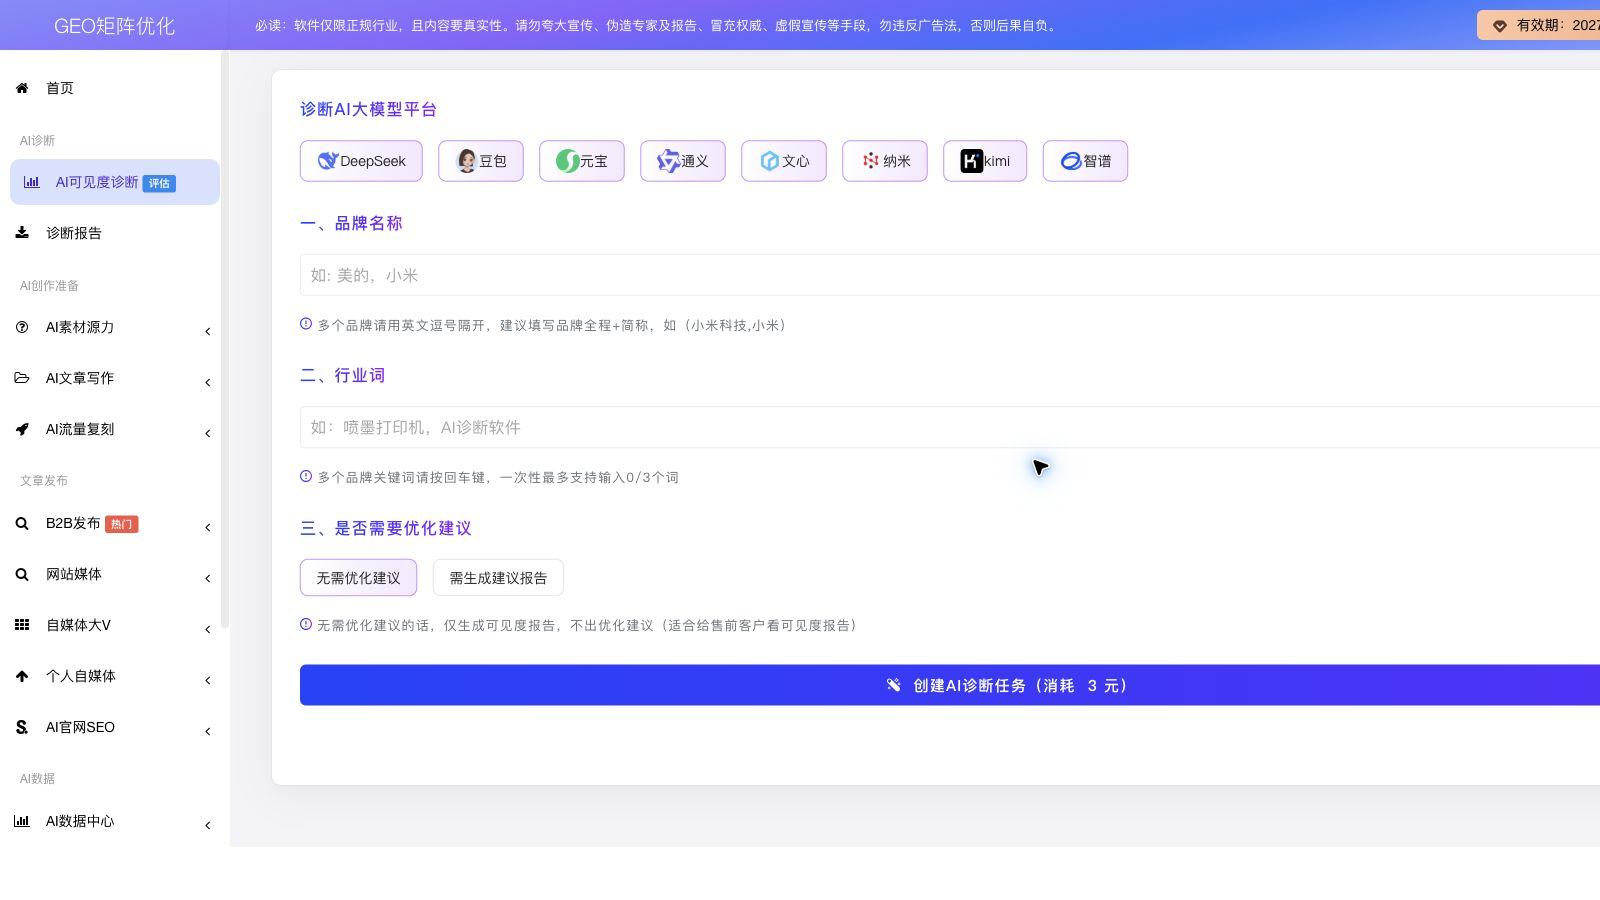Viewport: 1600px width, 900px height.
Task: Expand the AI流量复刻 submenu chevron
Action: [x=207, y=433]
